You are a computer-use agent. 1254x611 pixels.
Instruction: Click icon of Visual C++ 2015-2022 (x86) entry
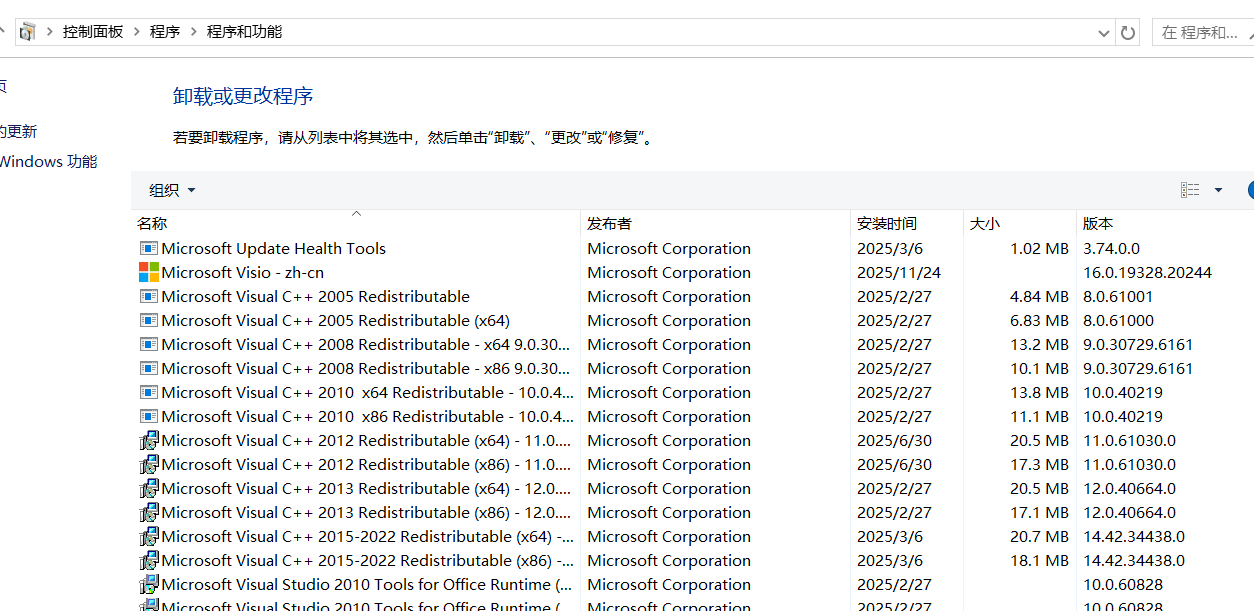[x=148, y=560]
